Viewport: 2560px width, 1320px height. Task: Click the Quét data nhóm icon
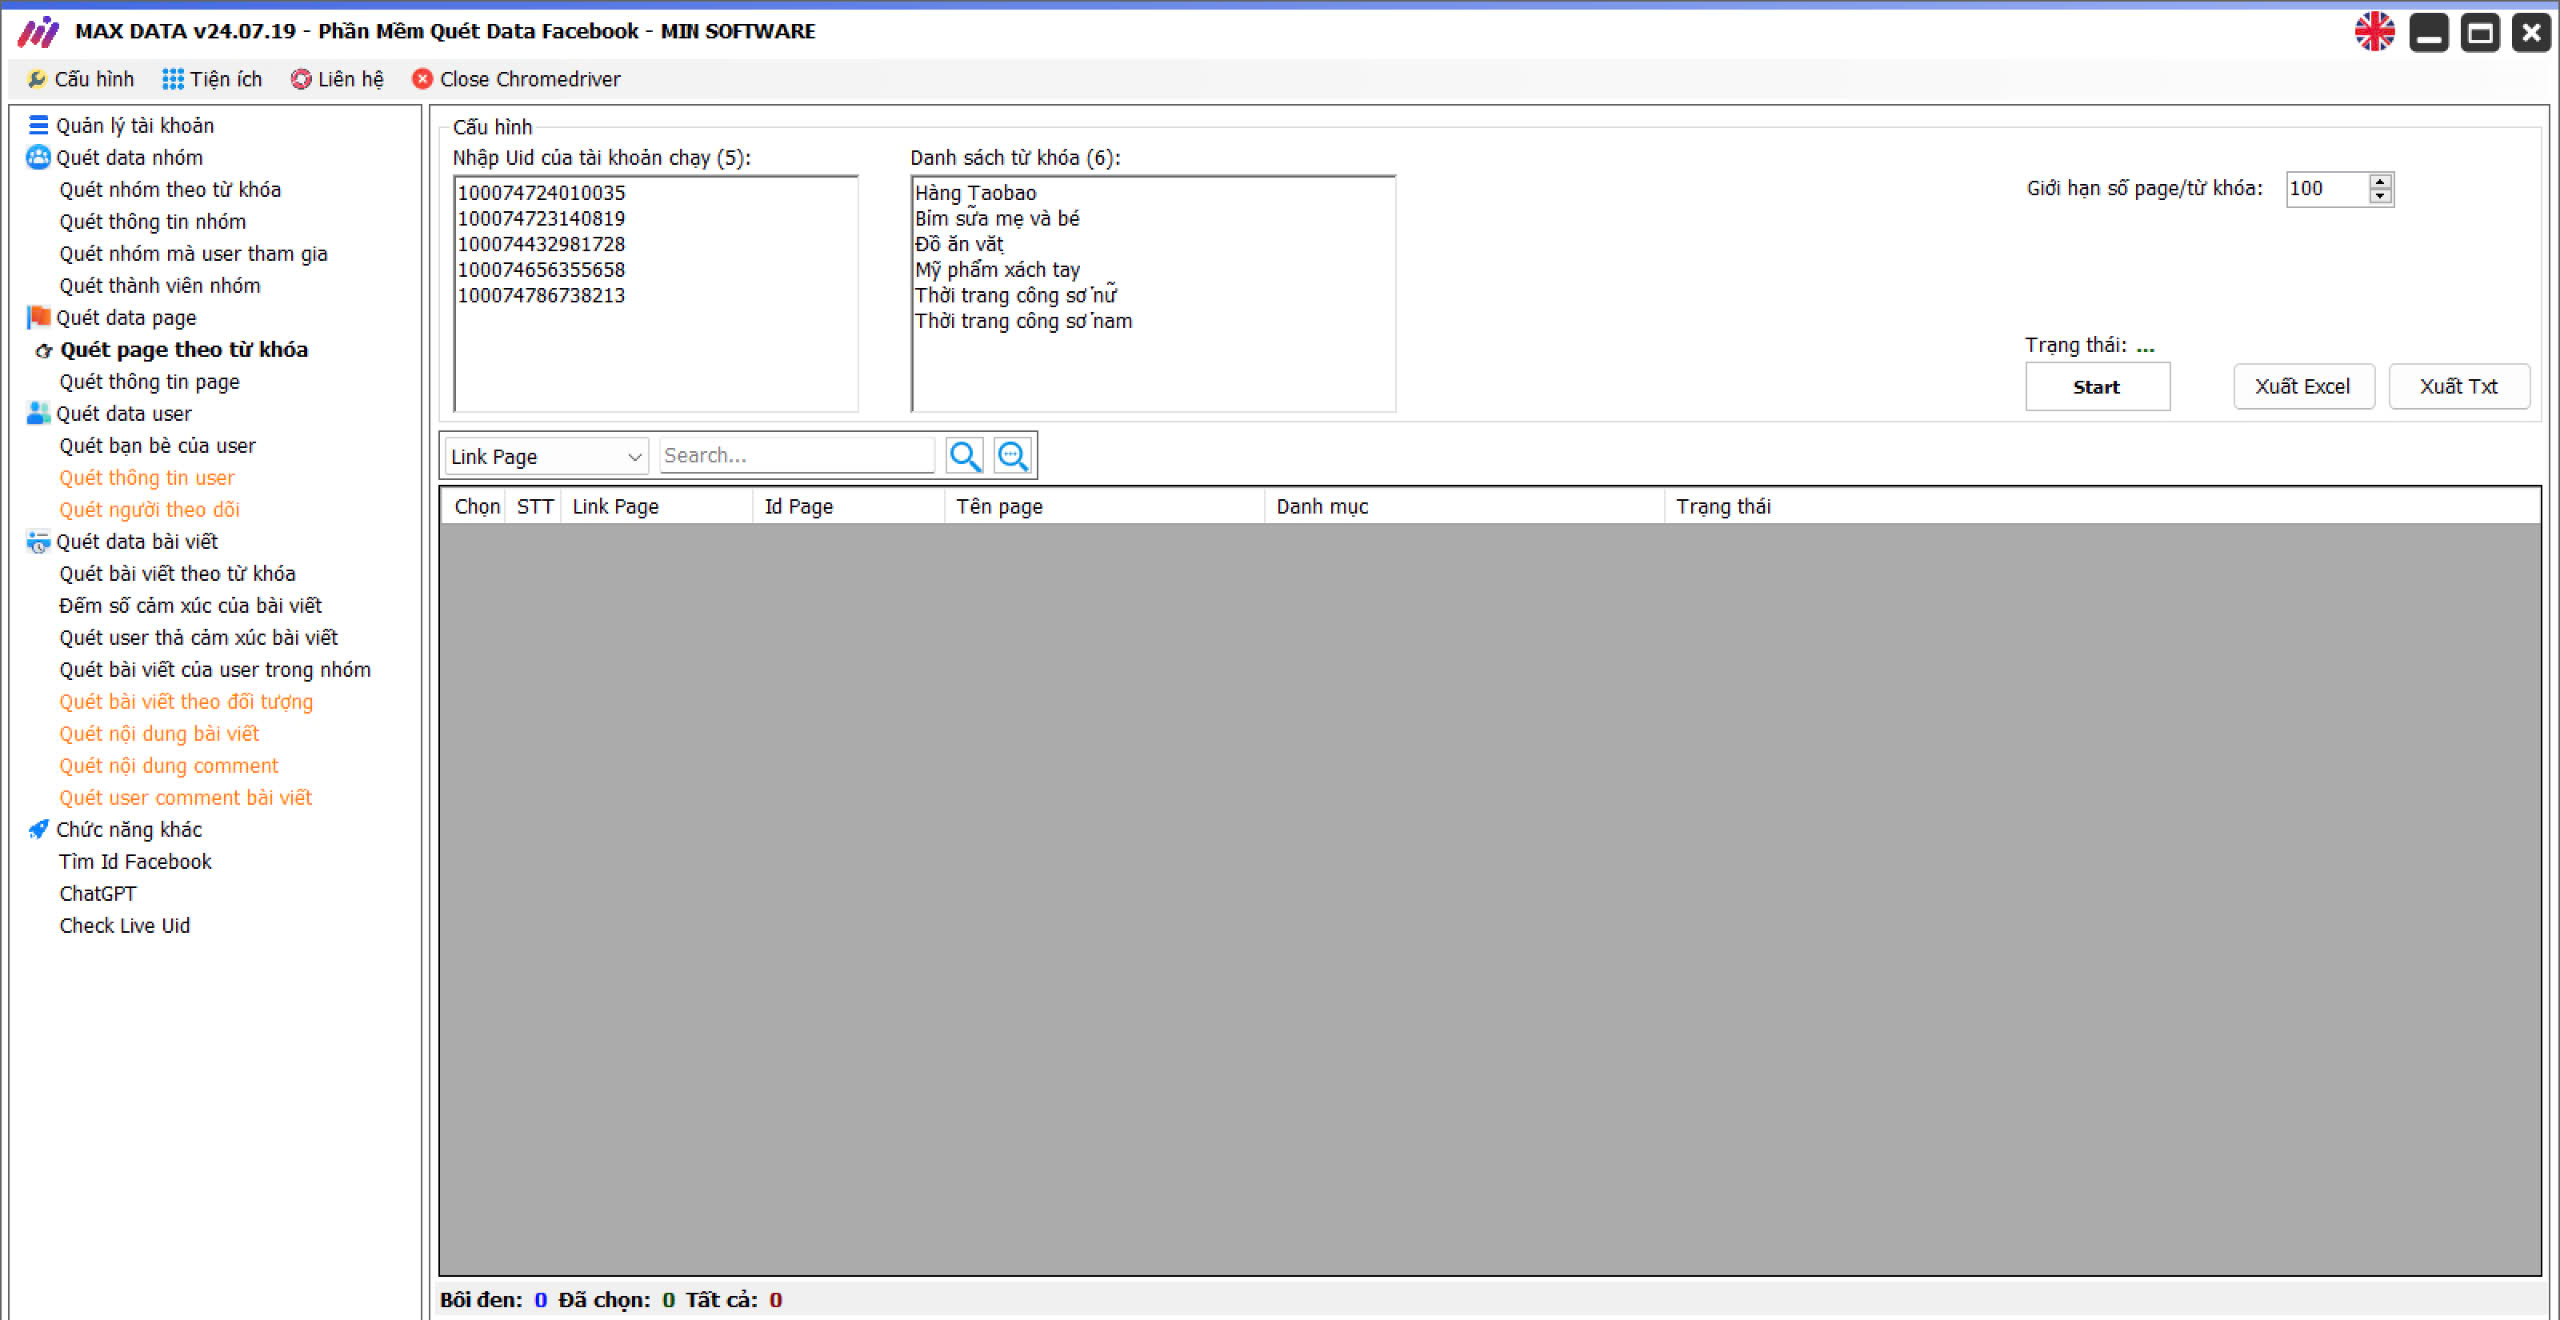[x=37, y=157]
